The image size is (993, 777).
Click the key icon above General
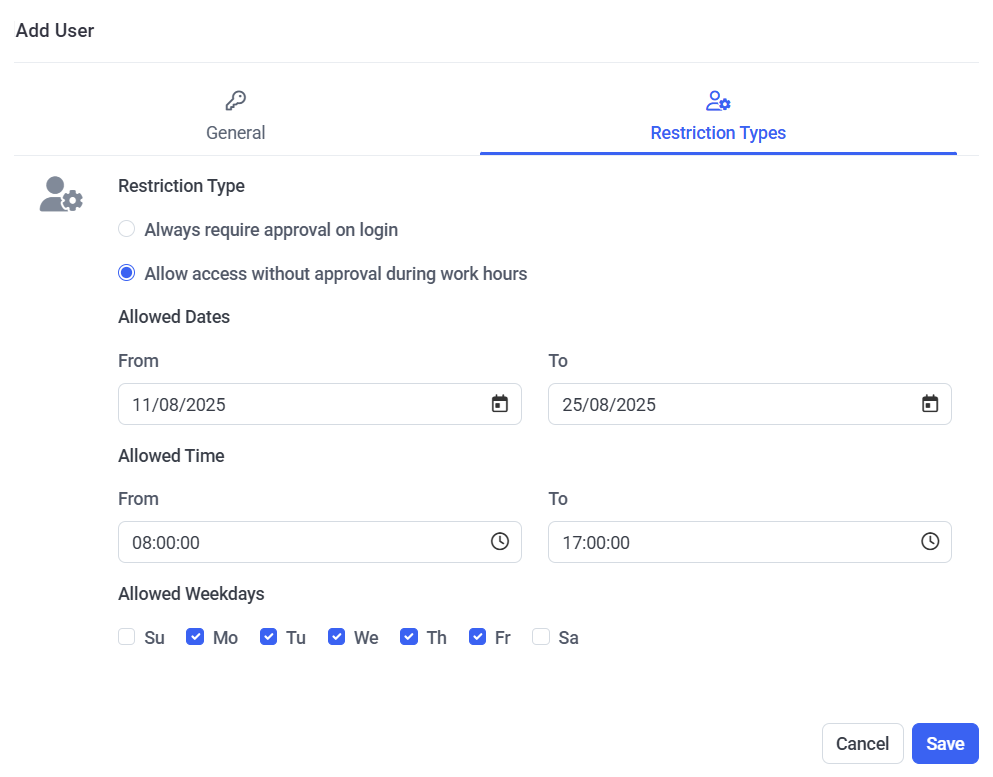[x=236, y=101]
